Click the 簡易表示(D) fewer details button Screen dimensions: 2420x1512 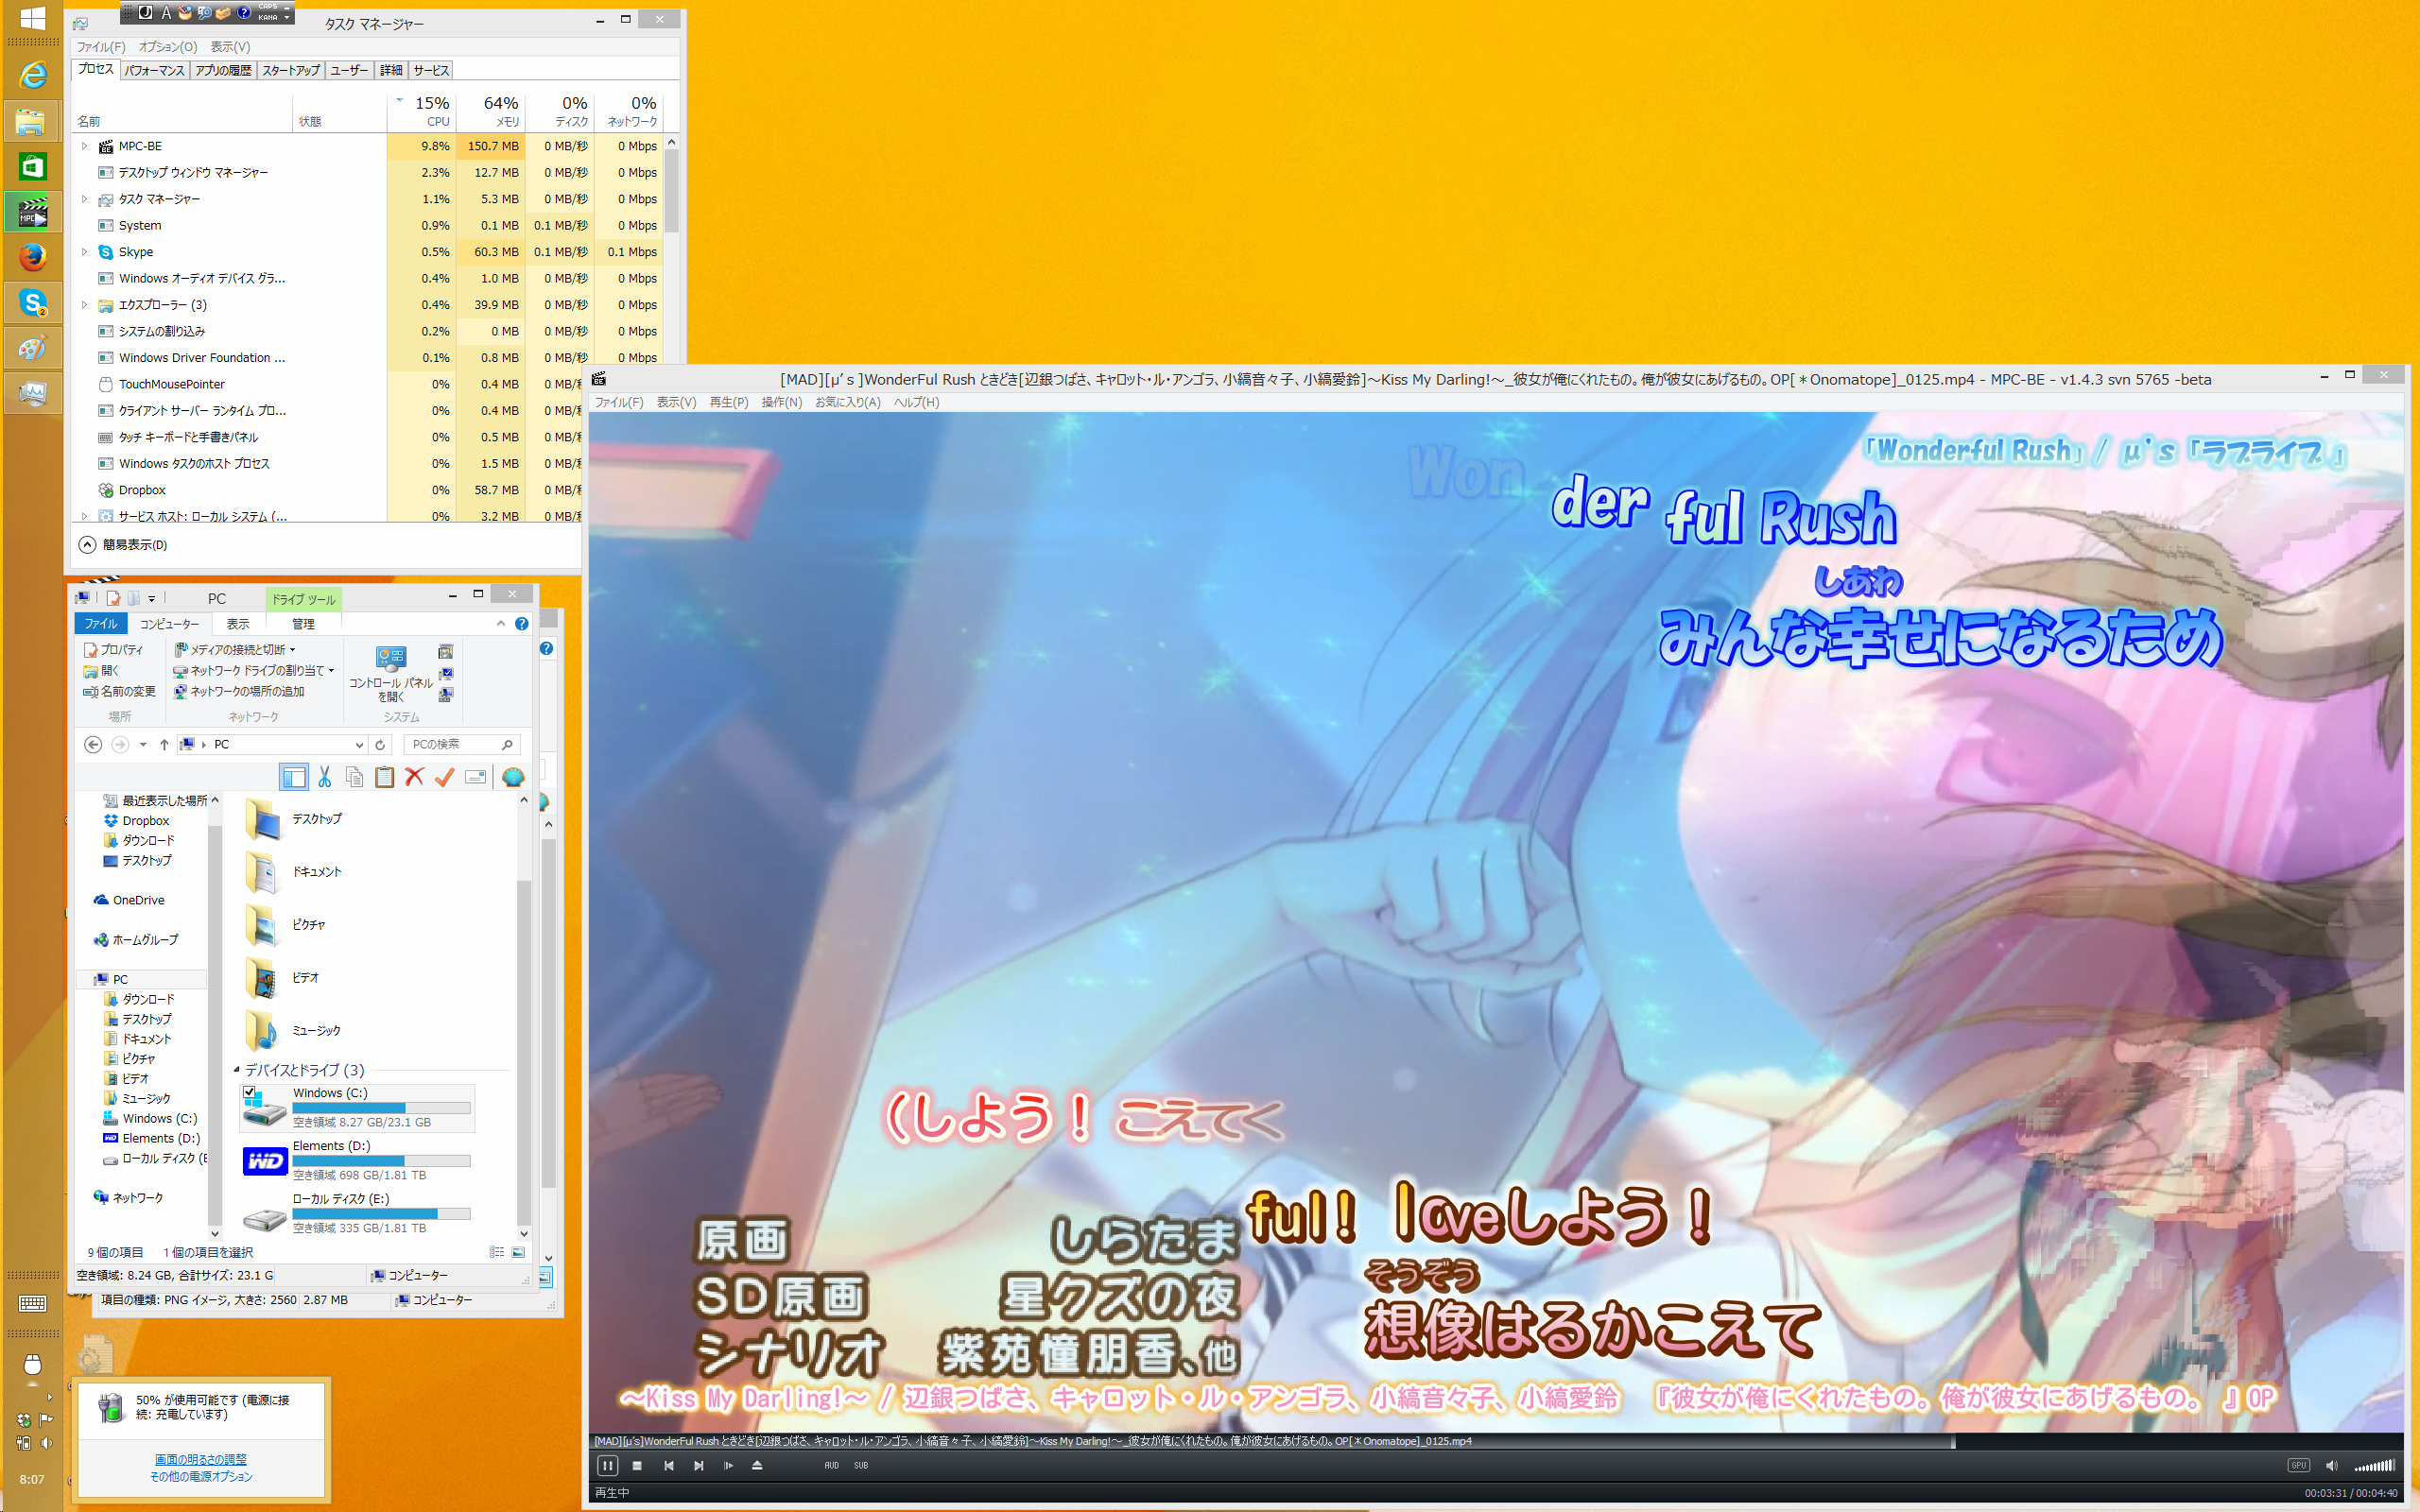(124, 544)
